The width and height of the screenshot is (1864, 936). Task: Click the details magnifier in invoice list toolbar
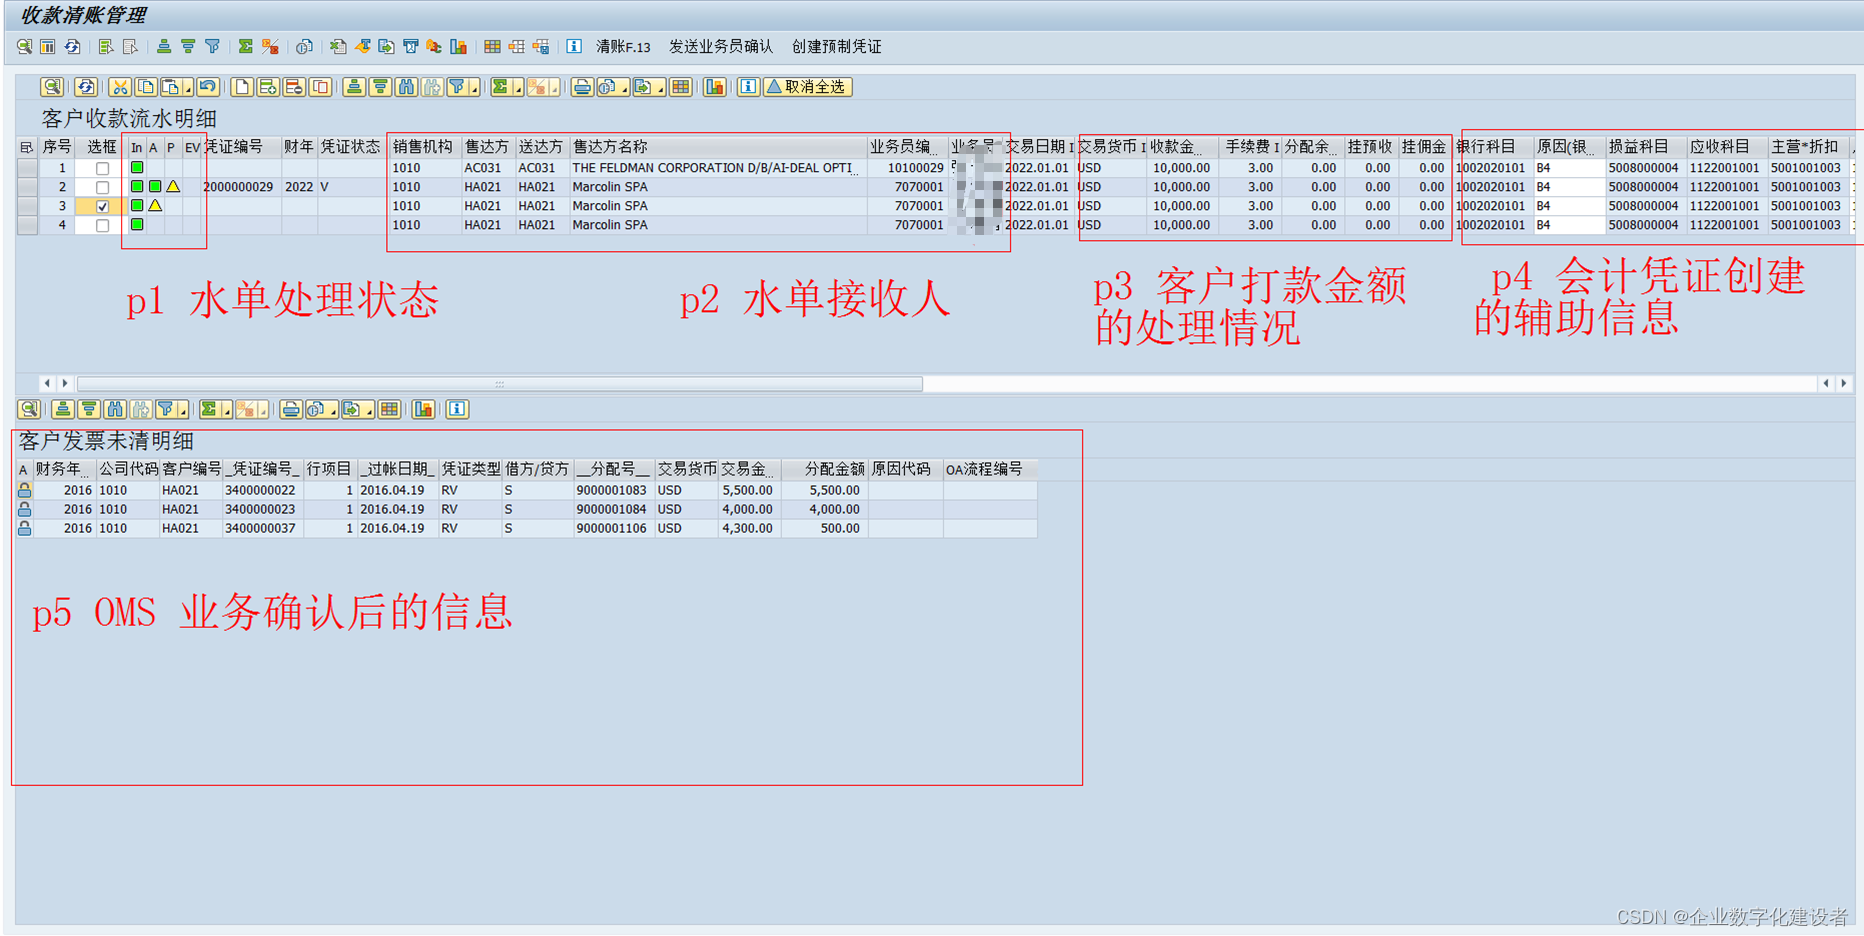pyautogui.click(x=29, y=409)
